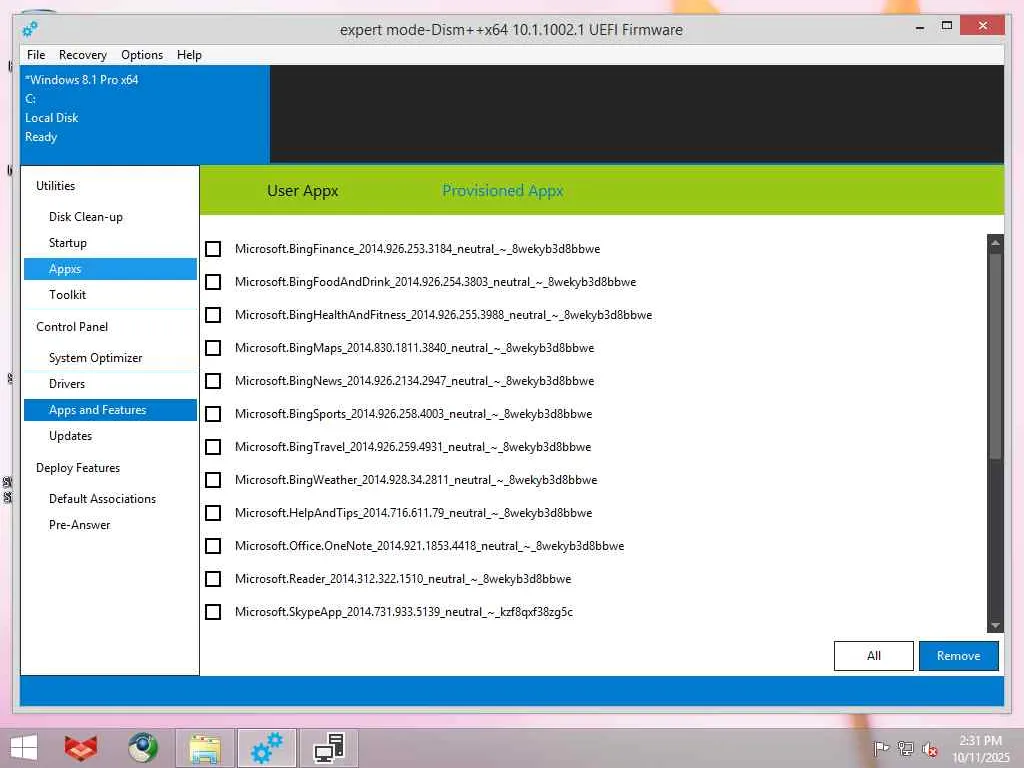Click the muted speaker tray icon
The height and width of the screenshot is (768, 1024).
[x=930, y=749]
